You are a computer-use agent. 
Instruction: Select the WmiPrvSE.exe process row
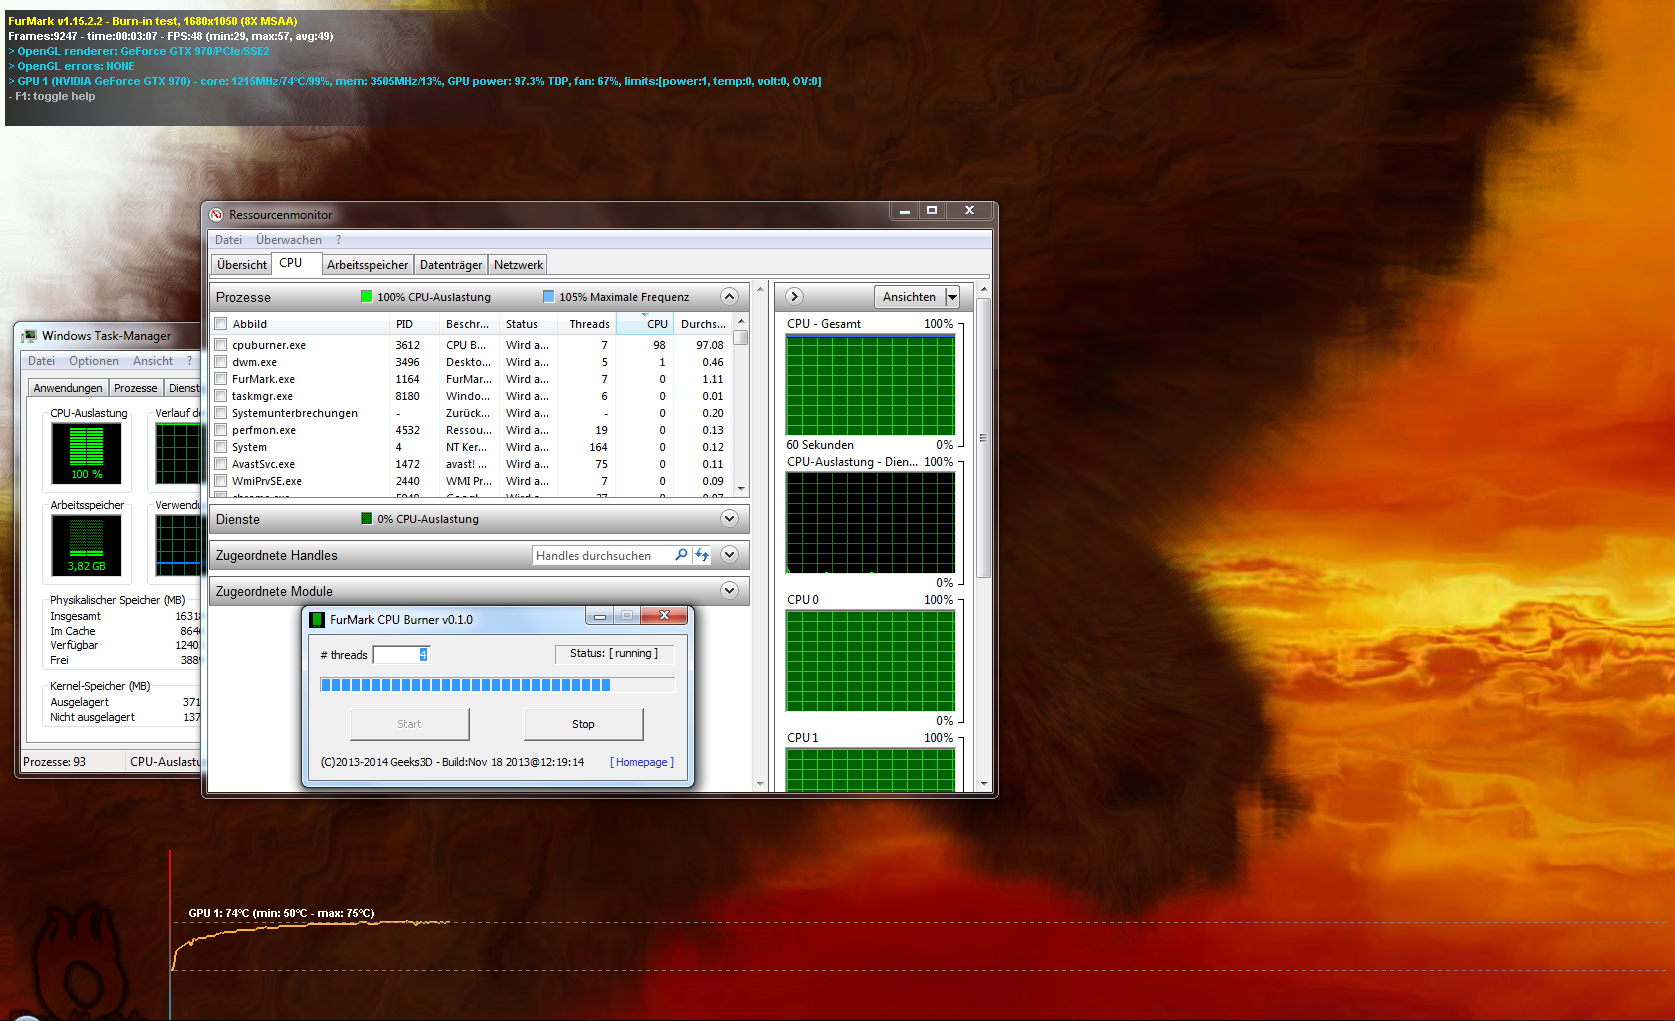[x=472, y=481]
